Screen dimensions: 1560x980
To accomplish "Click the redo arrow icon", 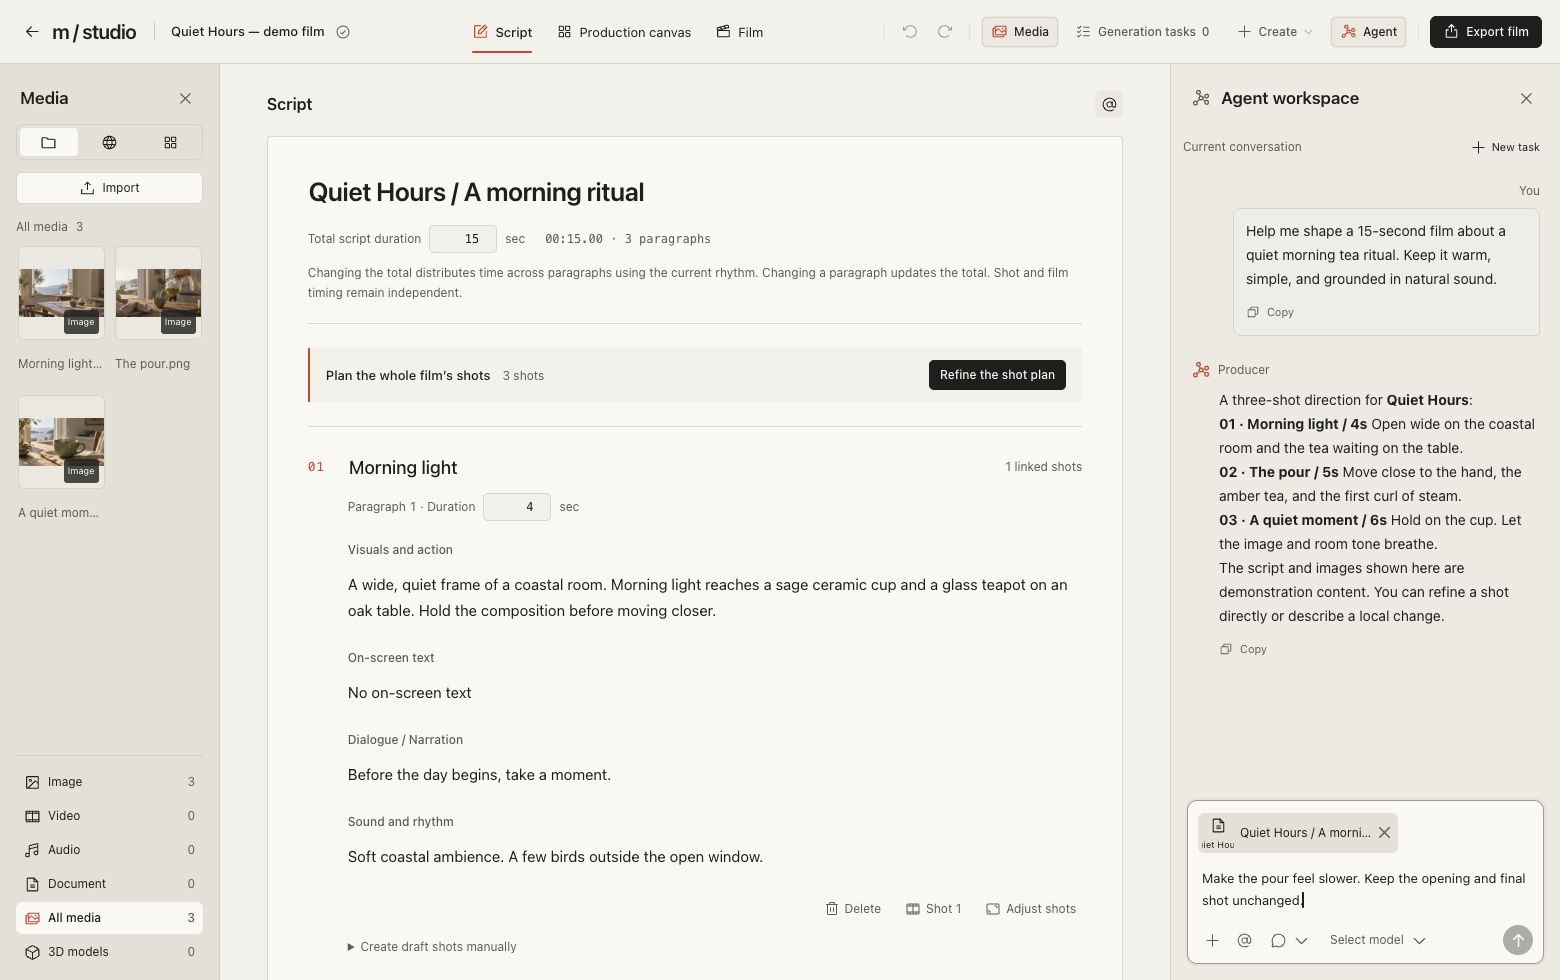I will [945, 32].
